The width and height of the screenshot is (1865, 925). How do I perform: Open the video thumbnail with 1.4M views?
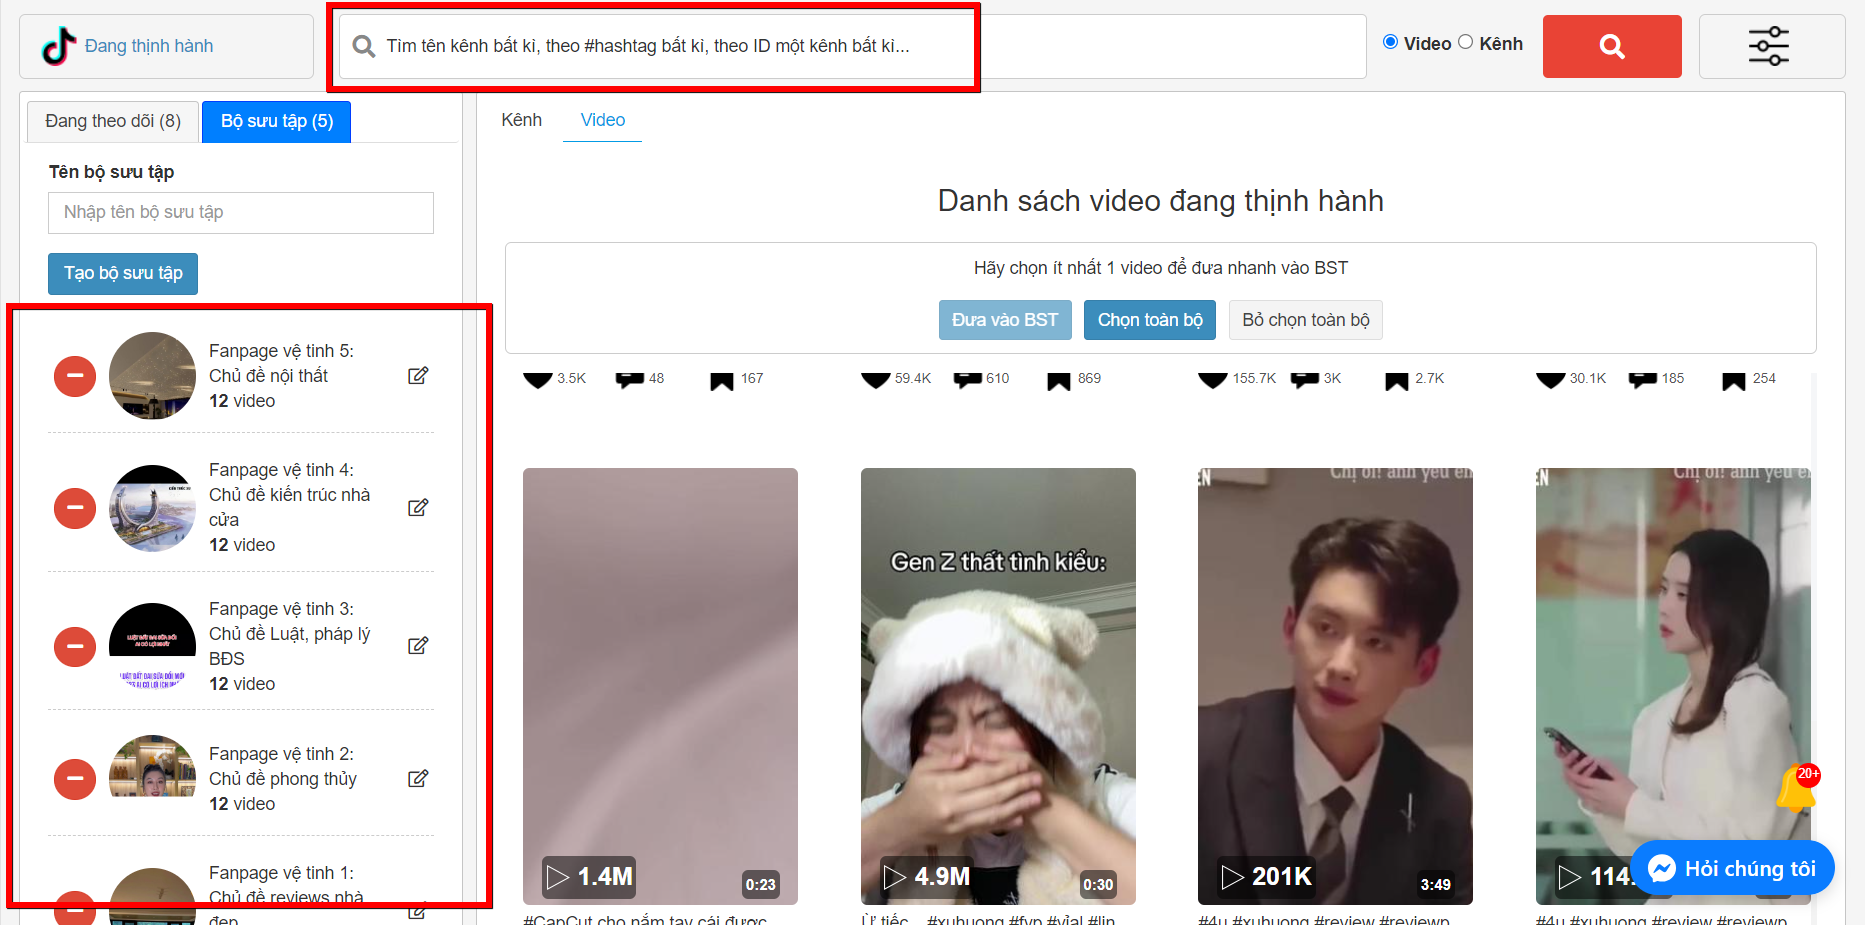660,686
